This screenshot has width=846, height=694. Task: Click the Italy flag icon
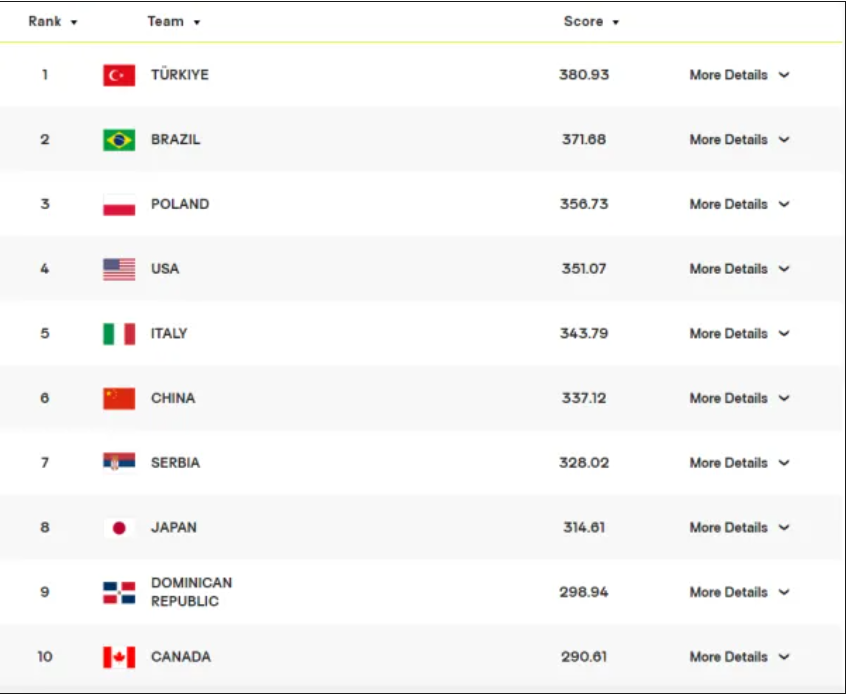pos(119,334)
